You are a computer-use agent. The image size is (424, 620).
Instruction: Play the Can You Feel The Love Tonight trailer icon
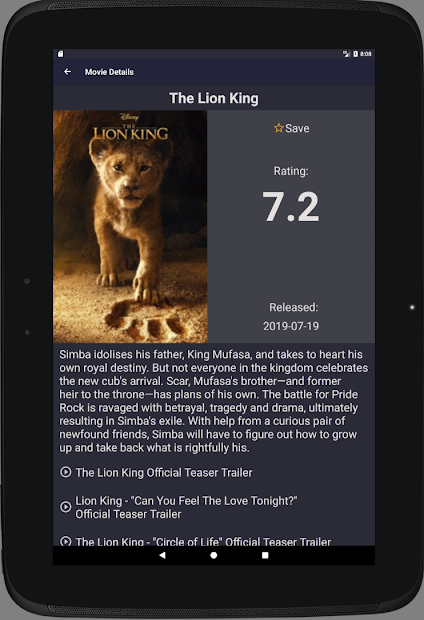(66, 507)
